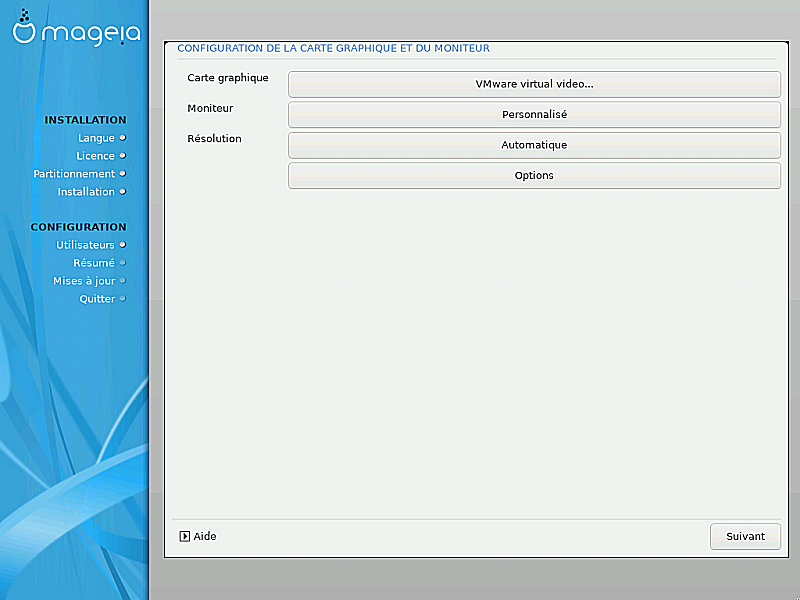Click the dimmed bullet next to Quitter
The width and height of the screenshot is (800, 600).
tap(123, 299)
